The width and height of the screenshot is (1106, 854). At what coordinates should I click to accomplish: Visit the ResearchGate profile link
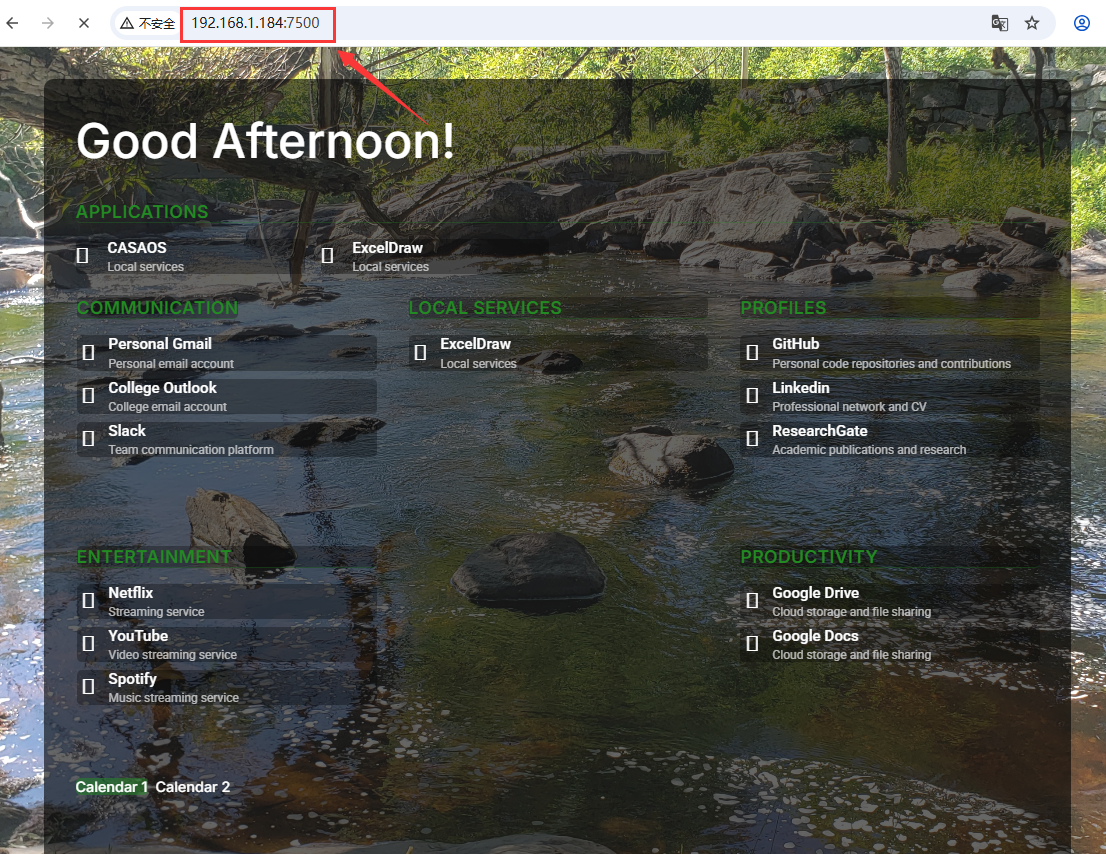tap(889, 439)
